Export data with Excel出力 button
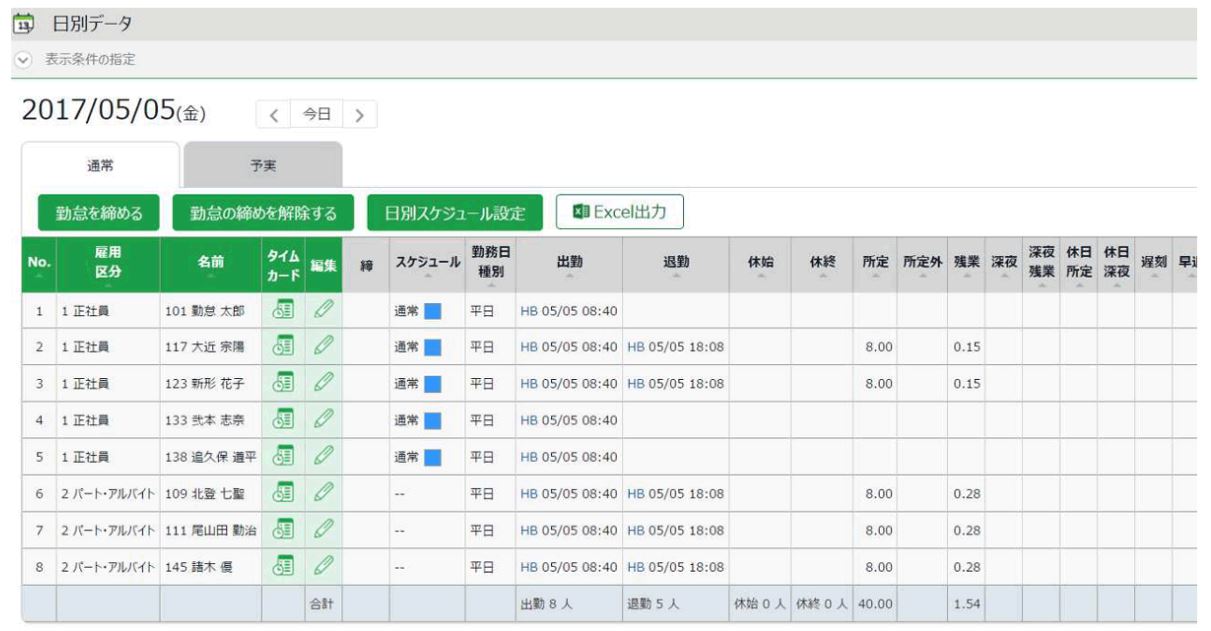 tap(619, 212)
